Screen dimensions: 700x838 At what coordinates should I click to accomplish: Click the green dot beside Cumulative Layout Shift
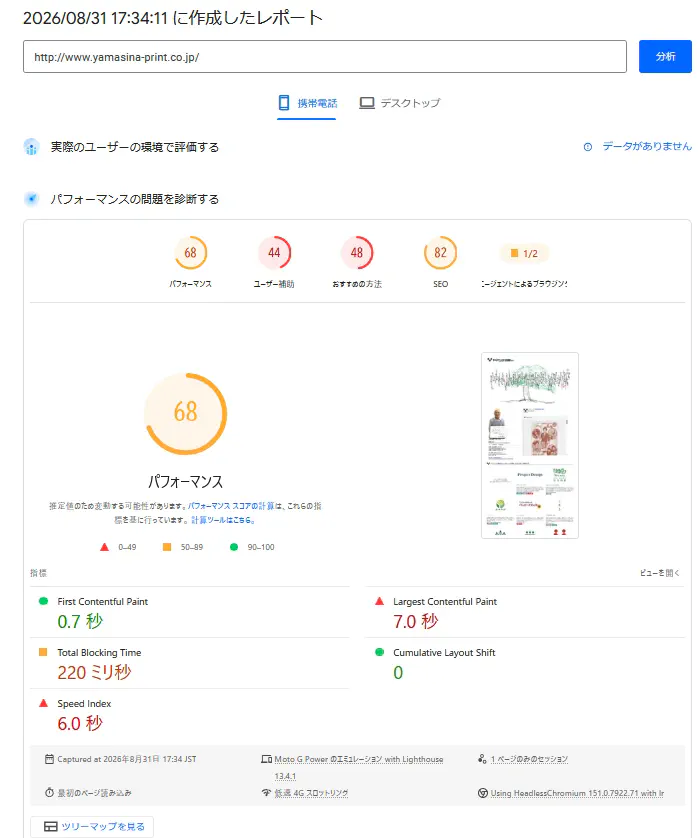coord(379,652)
